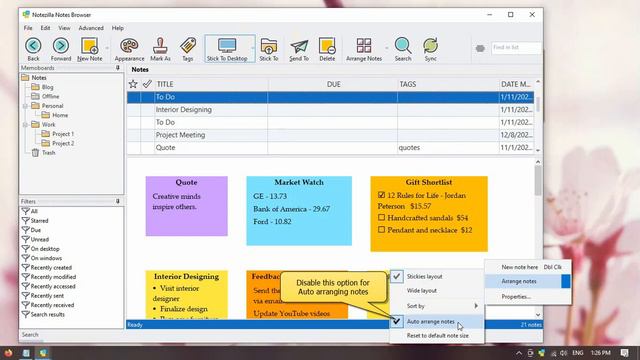640x360 pixels.
Task: Select the On desktop filter
Action: tap(40, 249)
